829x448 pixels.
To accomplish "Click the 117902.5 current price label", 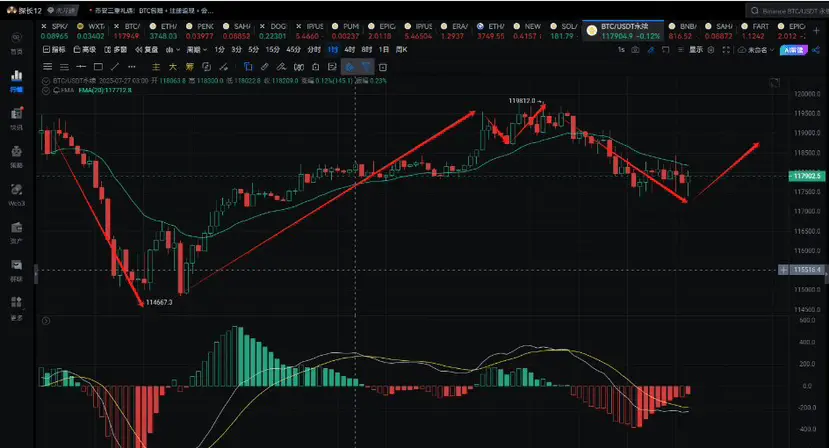I will (806, 176).
